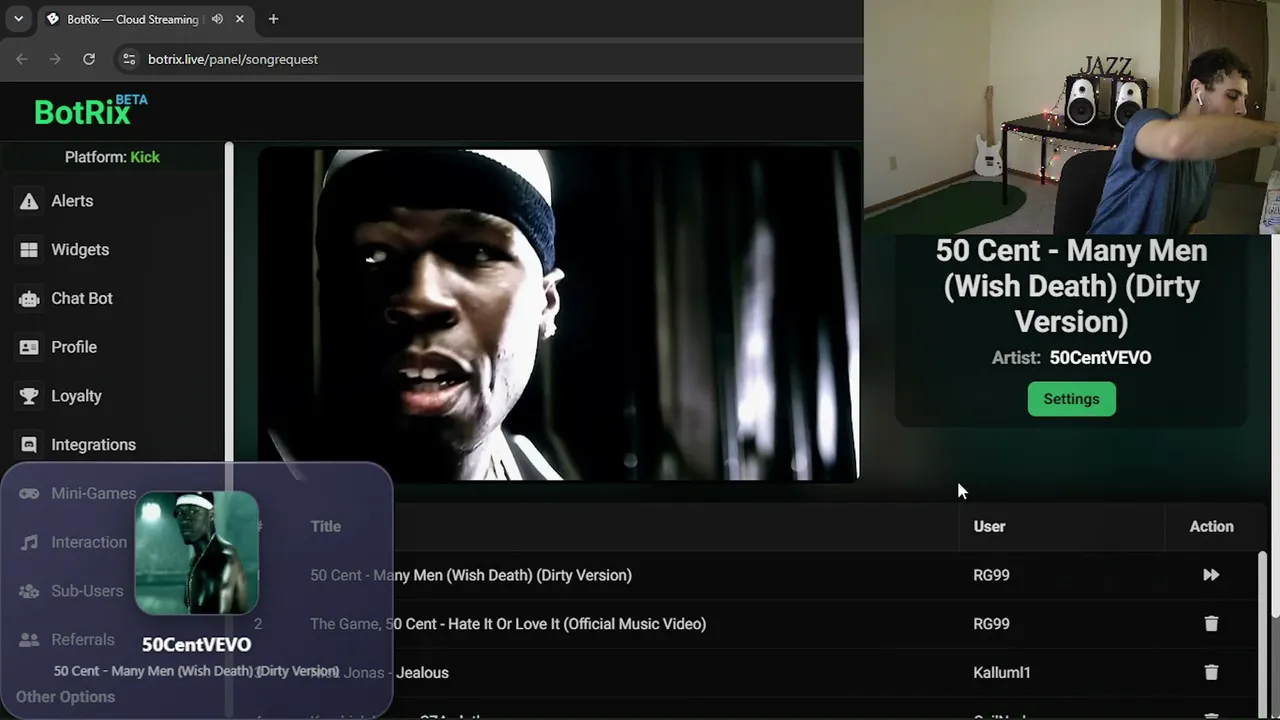The height and width of the screenshot is (720, 1280).
Task: Select the Jealous song title in queue
Action: click(379, 673)
